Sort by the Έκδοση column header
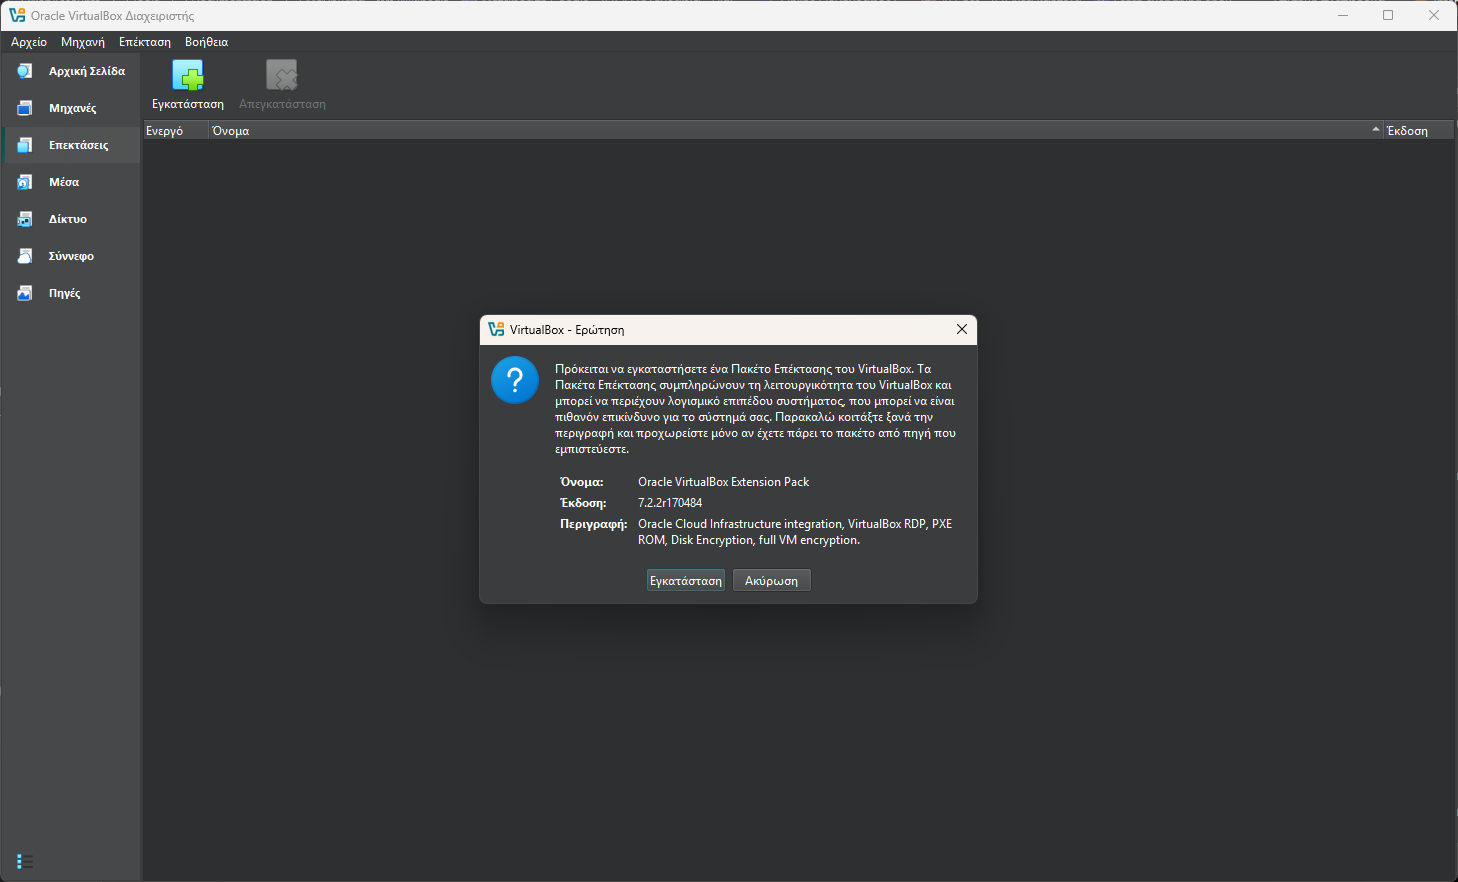Viewport: 1458px width, 882px height. tap(1418, 131)
